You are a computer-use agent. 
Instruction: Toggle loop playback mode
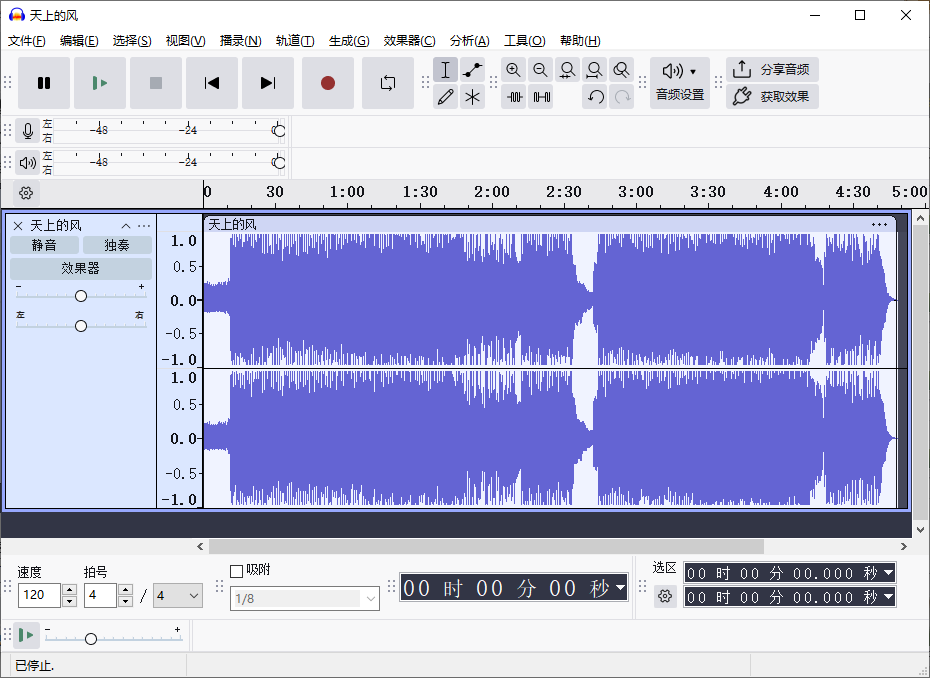pos(388,84)
